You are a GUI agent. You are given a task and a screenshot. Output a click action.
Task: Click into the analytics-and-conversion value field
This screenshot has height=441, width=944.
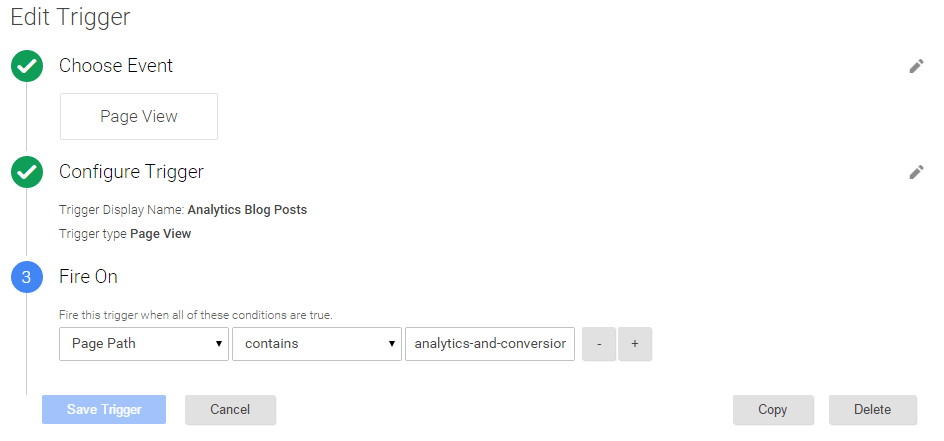click(490, 344)
